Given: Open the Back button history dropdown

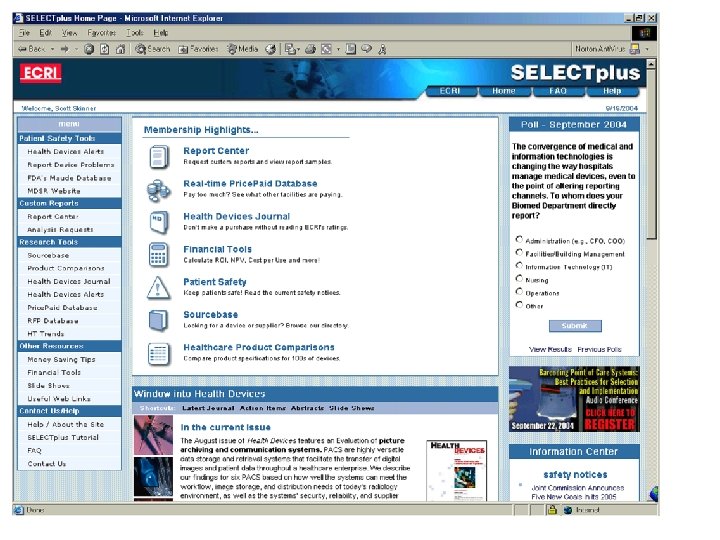Looking at the screenshot, I should [52, 49].
